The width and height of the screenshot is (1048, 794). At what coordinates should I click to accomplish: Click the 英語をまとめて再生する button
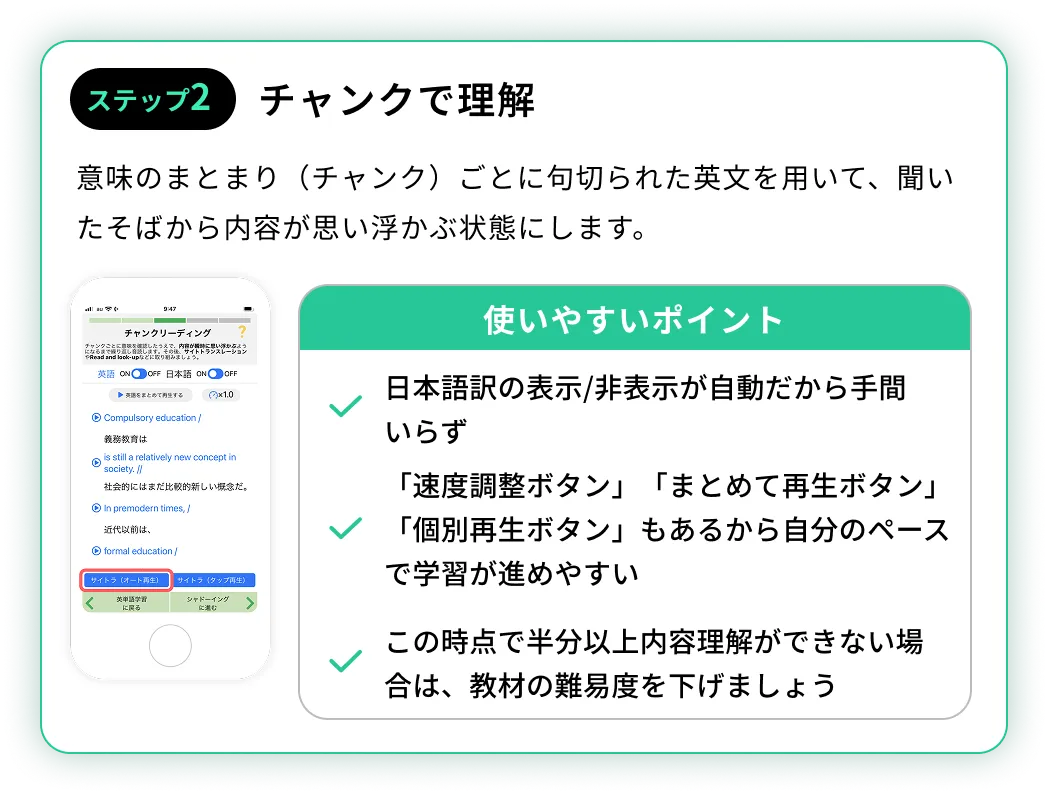[150, 395]
